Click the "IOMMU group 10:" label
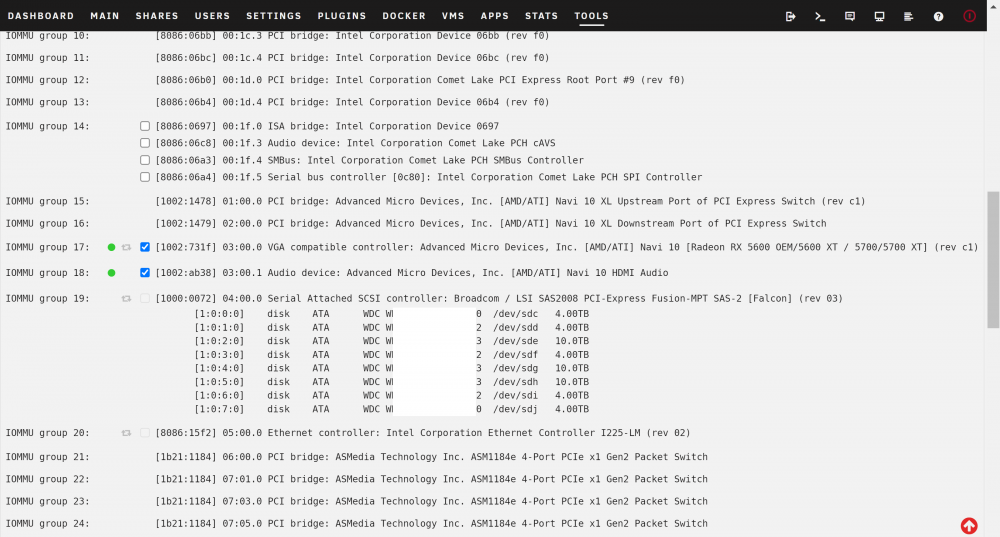 [48, 36]
